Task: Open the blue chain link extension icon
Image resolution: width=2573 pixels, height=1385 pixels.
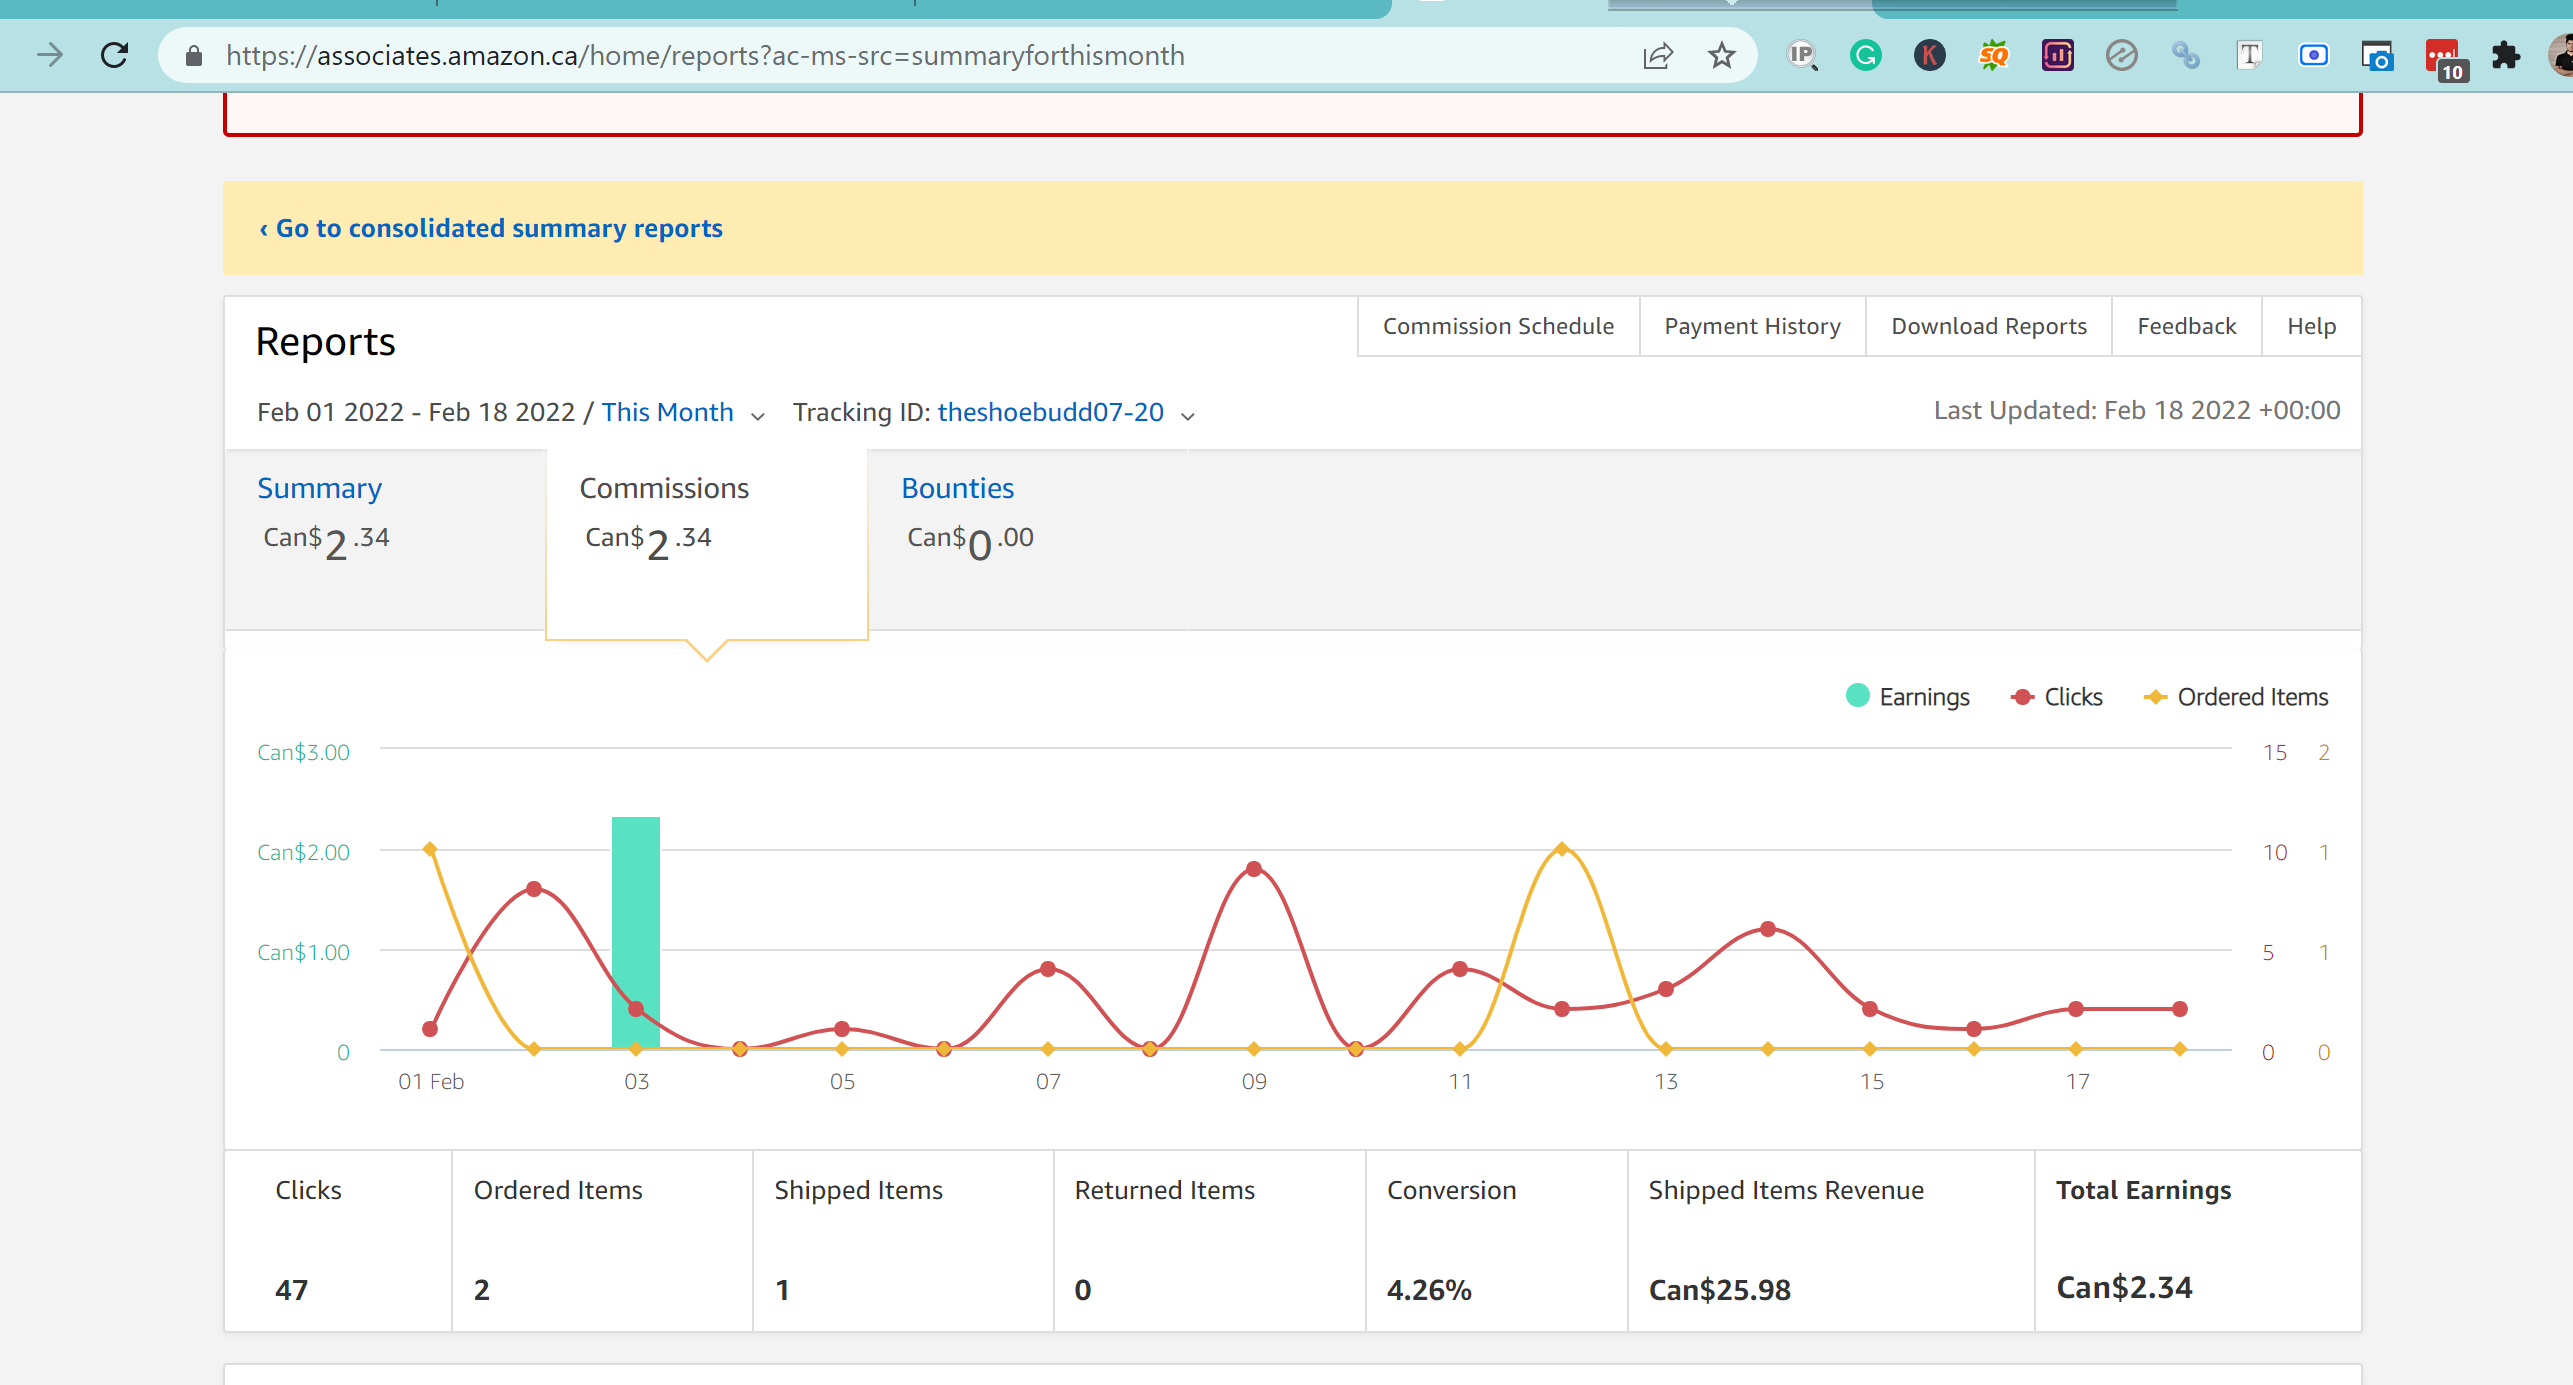Action: coord(2186,55)
